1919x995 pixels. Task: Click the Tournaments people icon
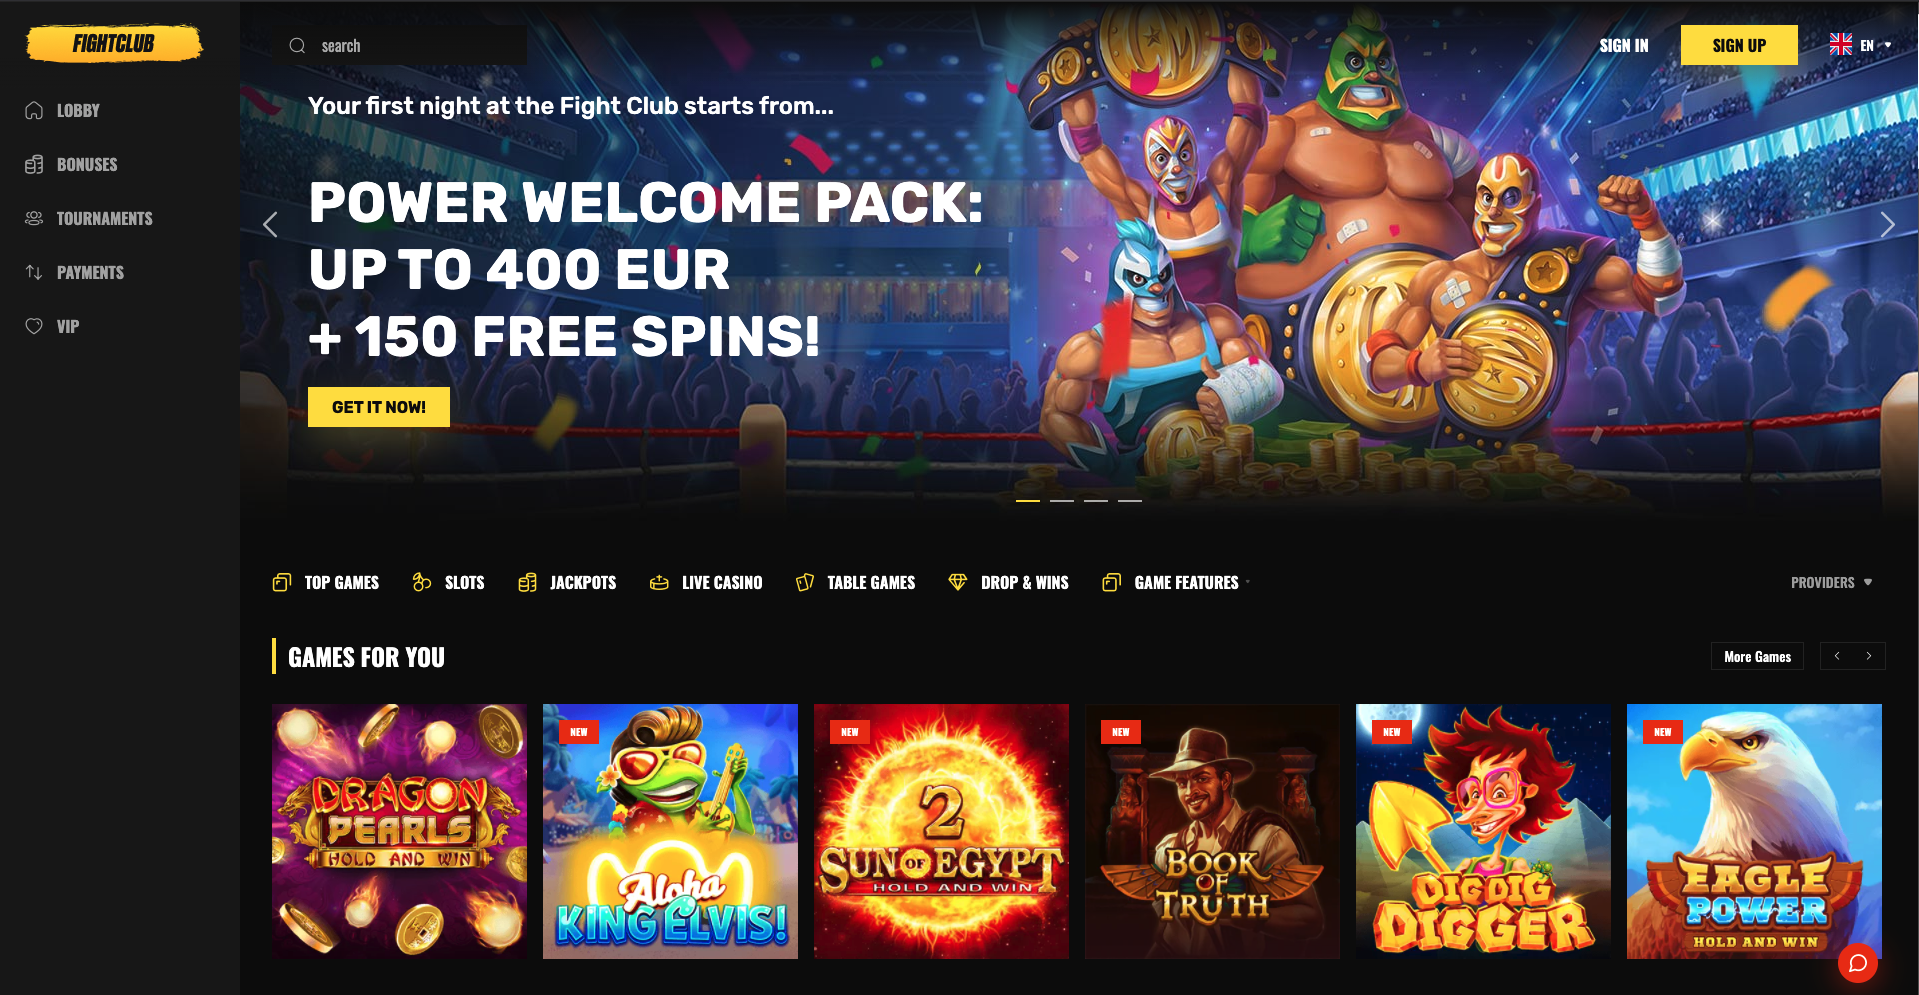[x=34, y=218]
